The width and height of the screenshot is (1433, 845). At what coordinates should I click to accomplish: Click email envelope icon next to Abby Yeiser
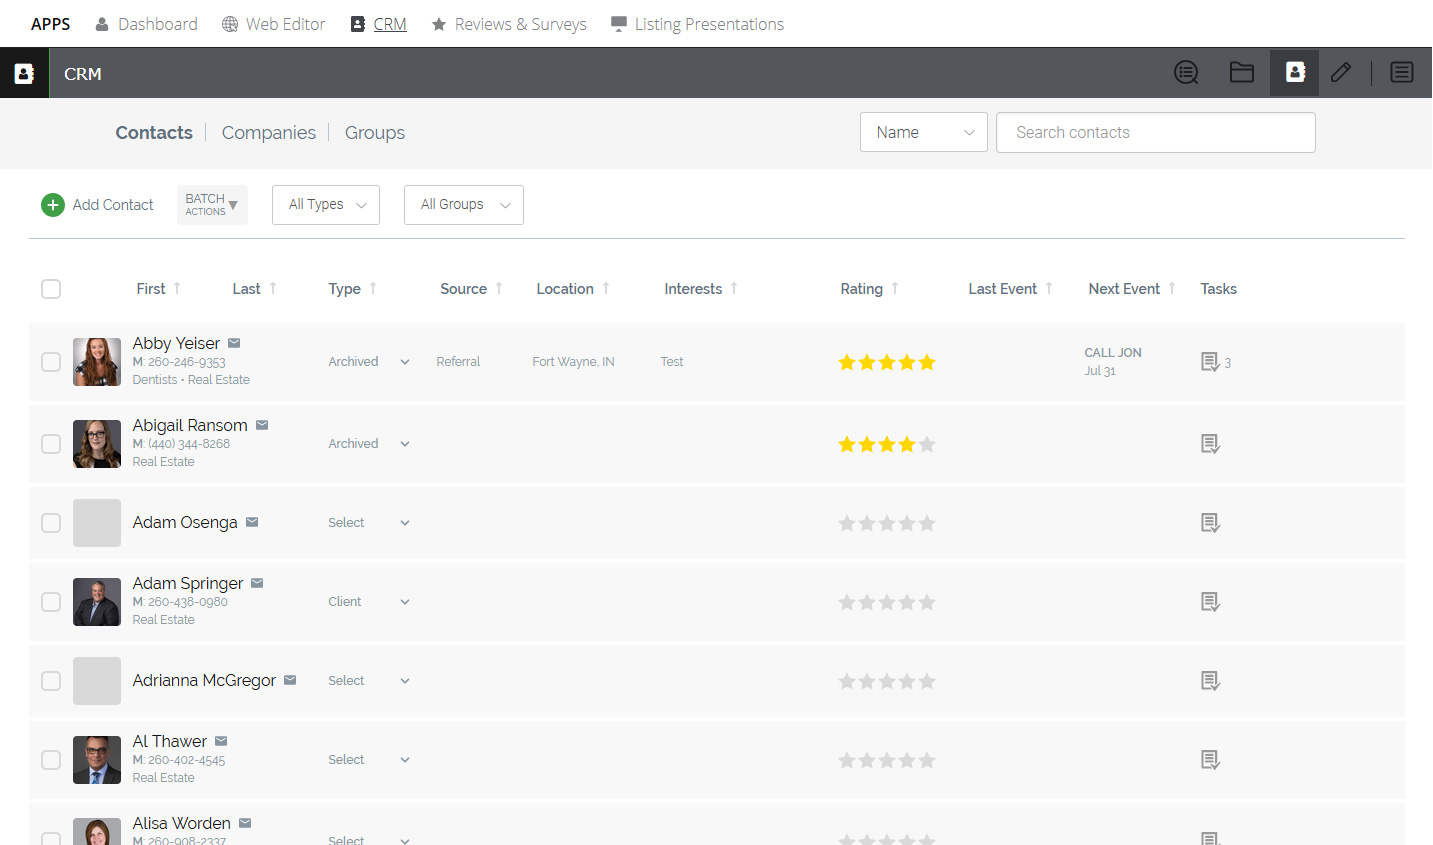(x=234, y=343)
